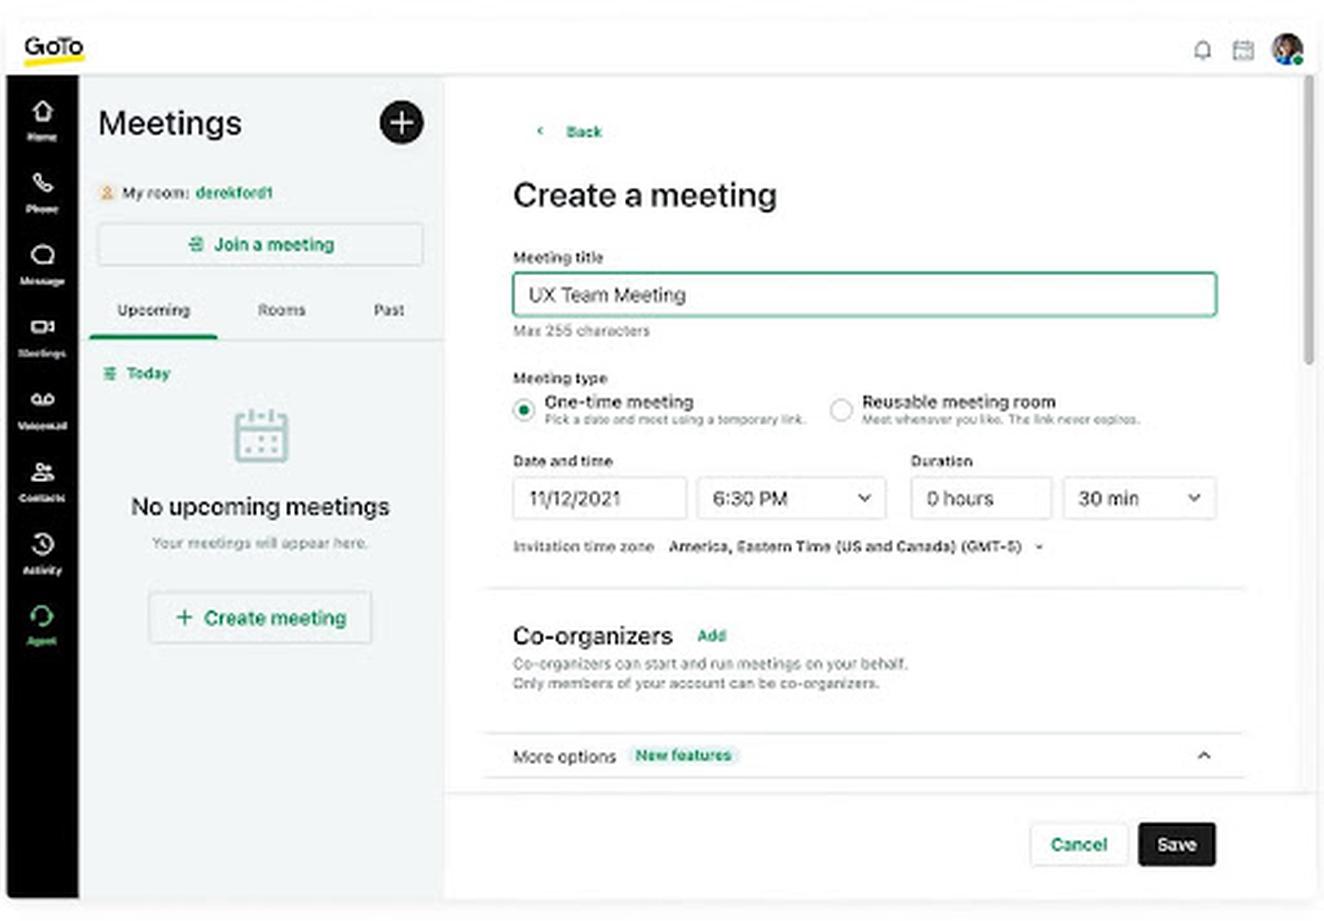The height and width of the screenshot is (921, 1324).
Task: Click the Create meeting button
Action: click(x=260, y=618)
